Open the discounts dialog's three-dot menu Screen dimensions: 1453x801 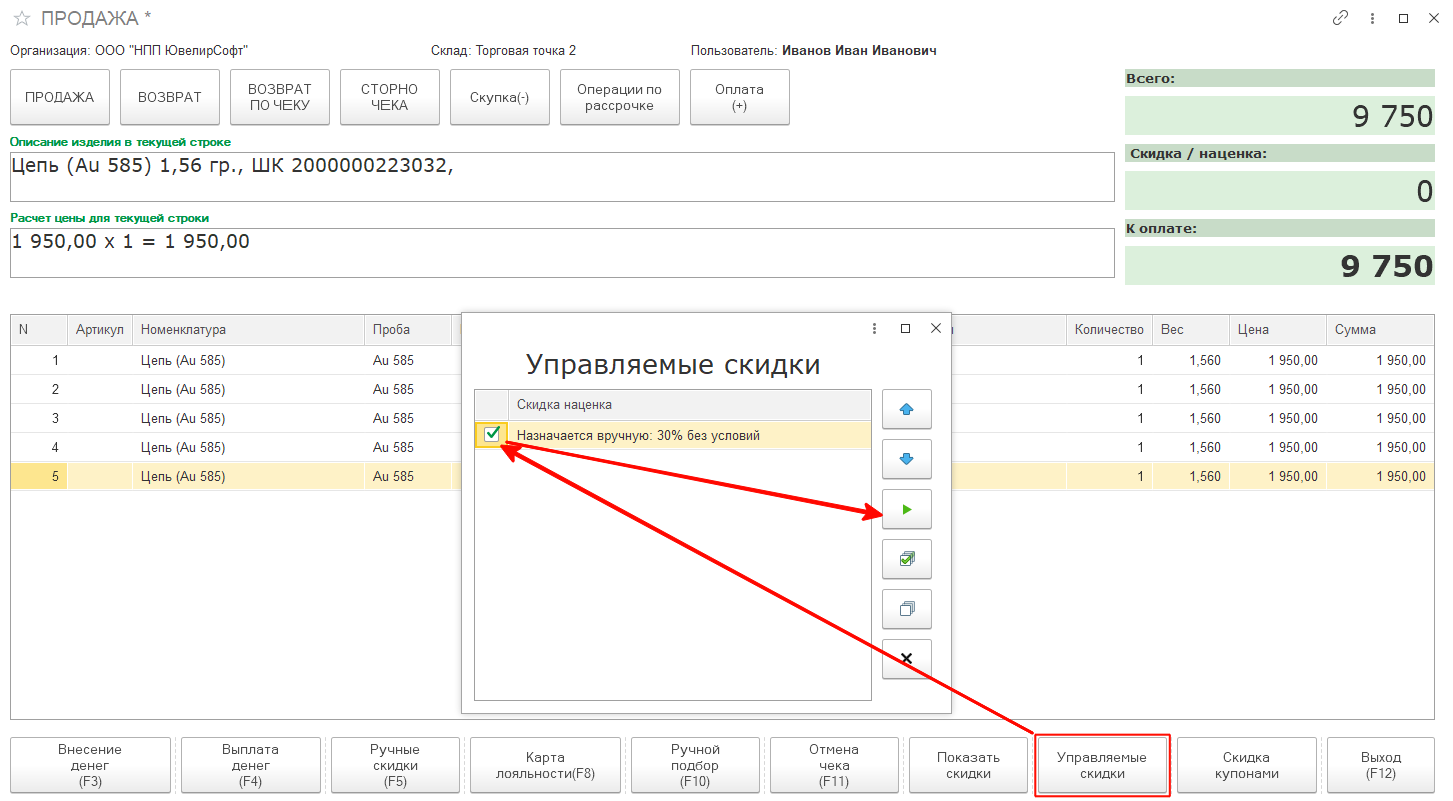click(x=875, y=328)
